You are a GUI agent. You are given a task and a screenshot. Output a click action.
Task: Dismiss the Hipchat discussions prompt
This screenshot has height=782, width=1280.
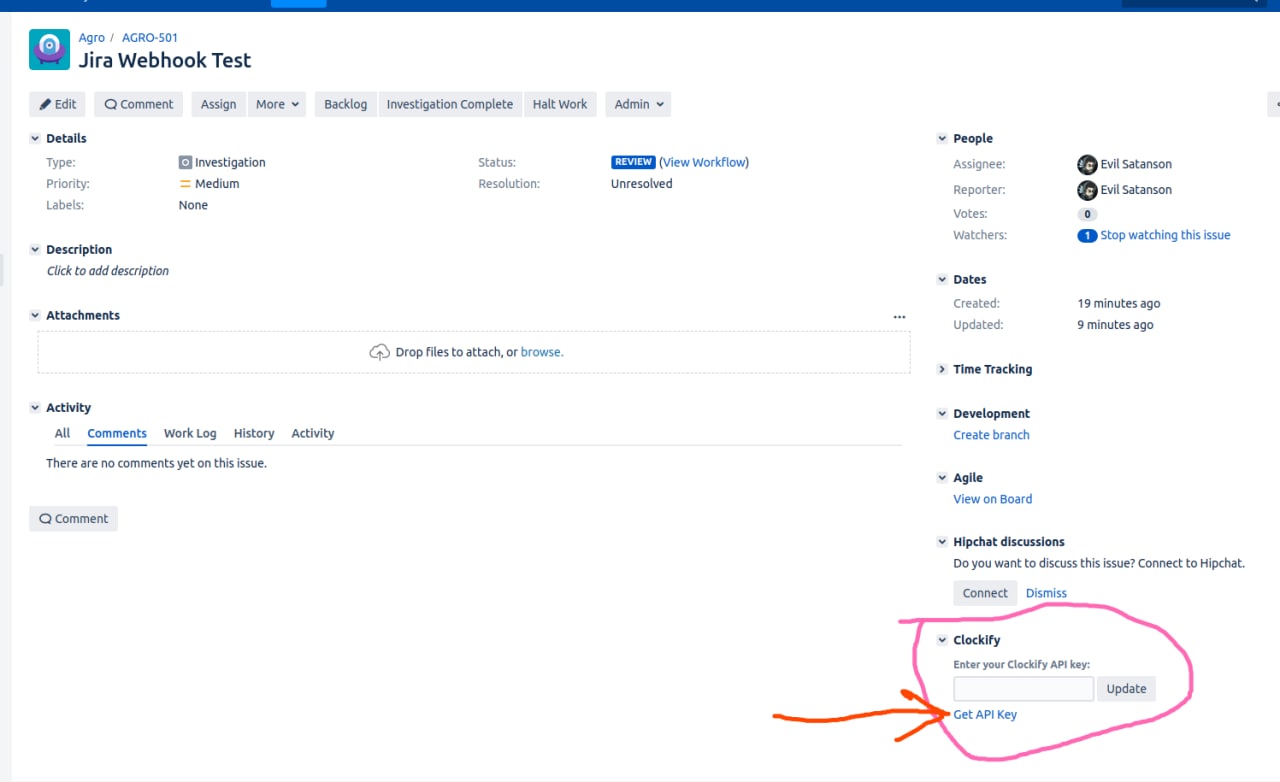click(1046, 593)
